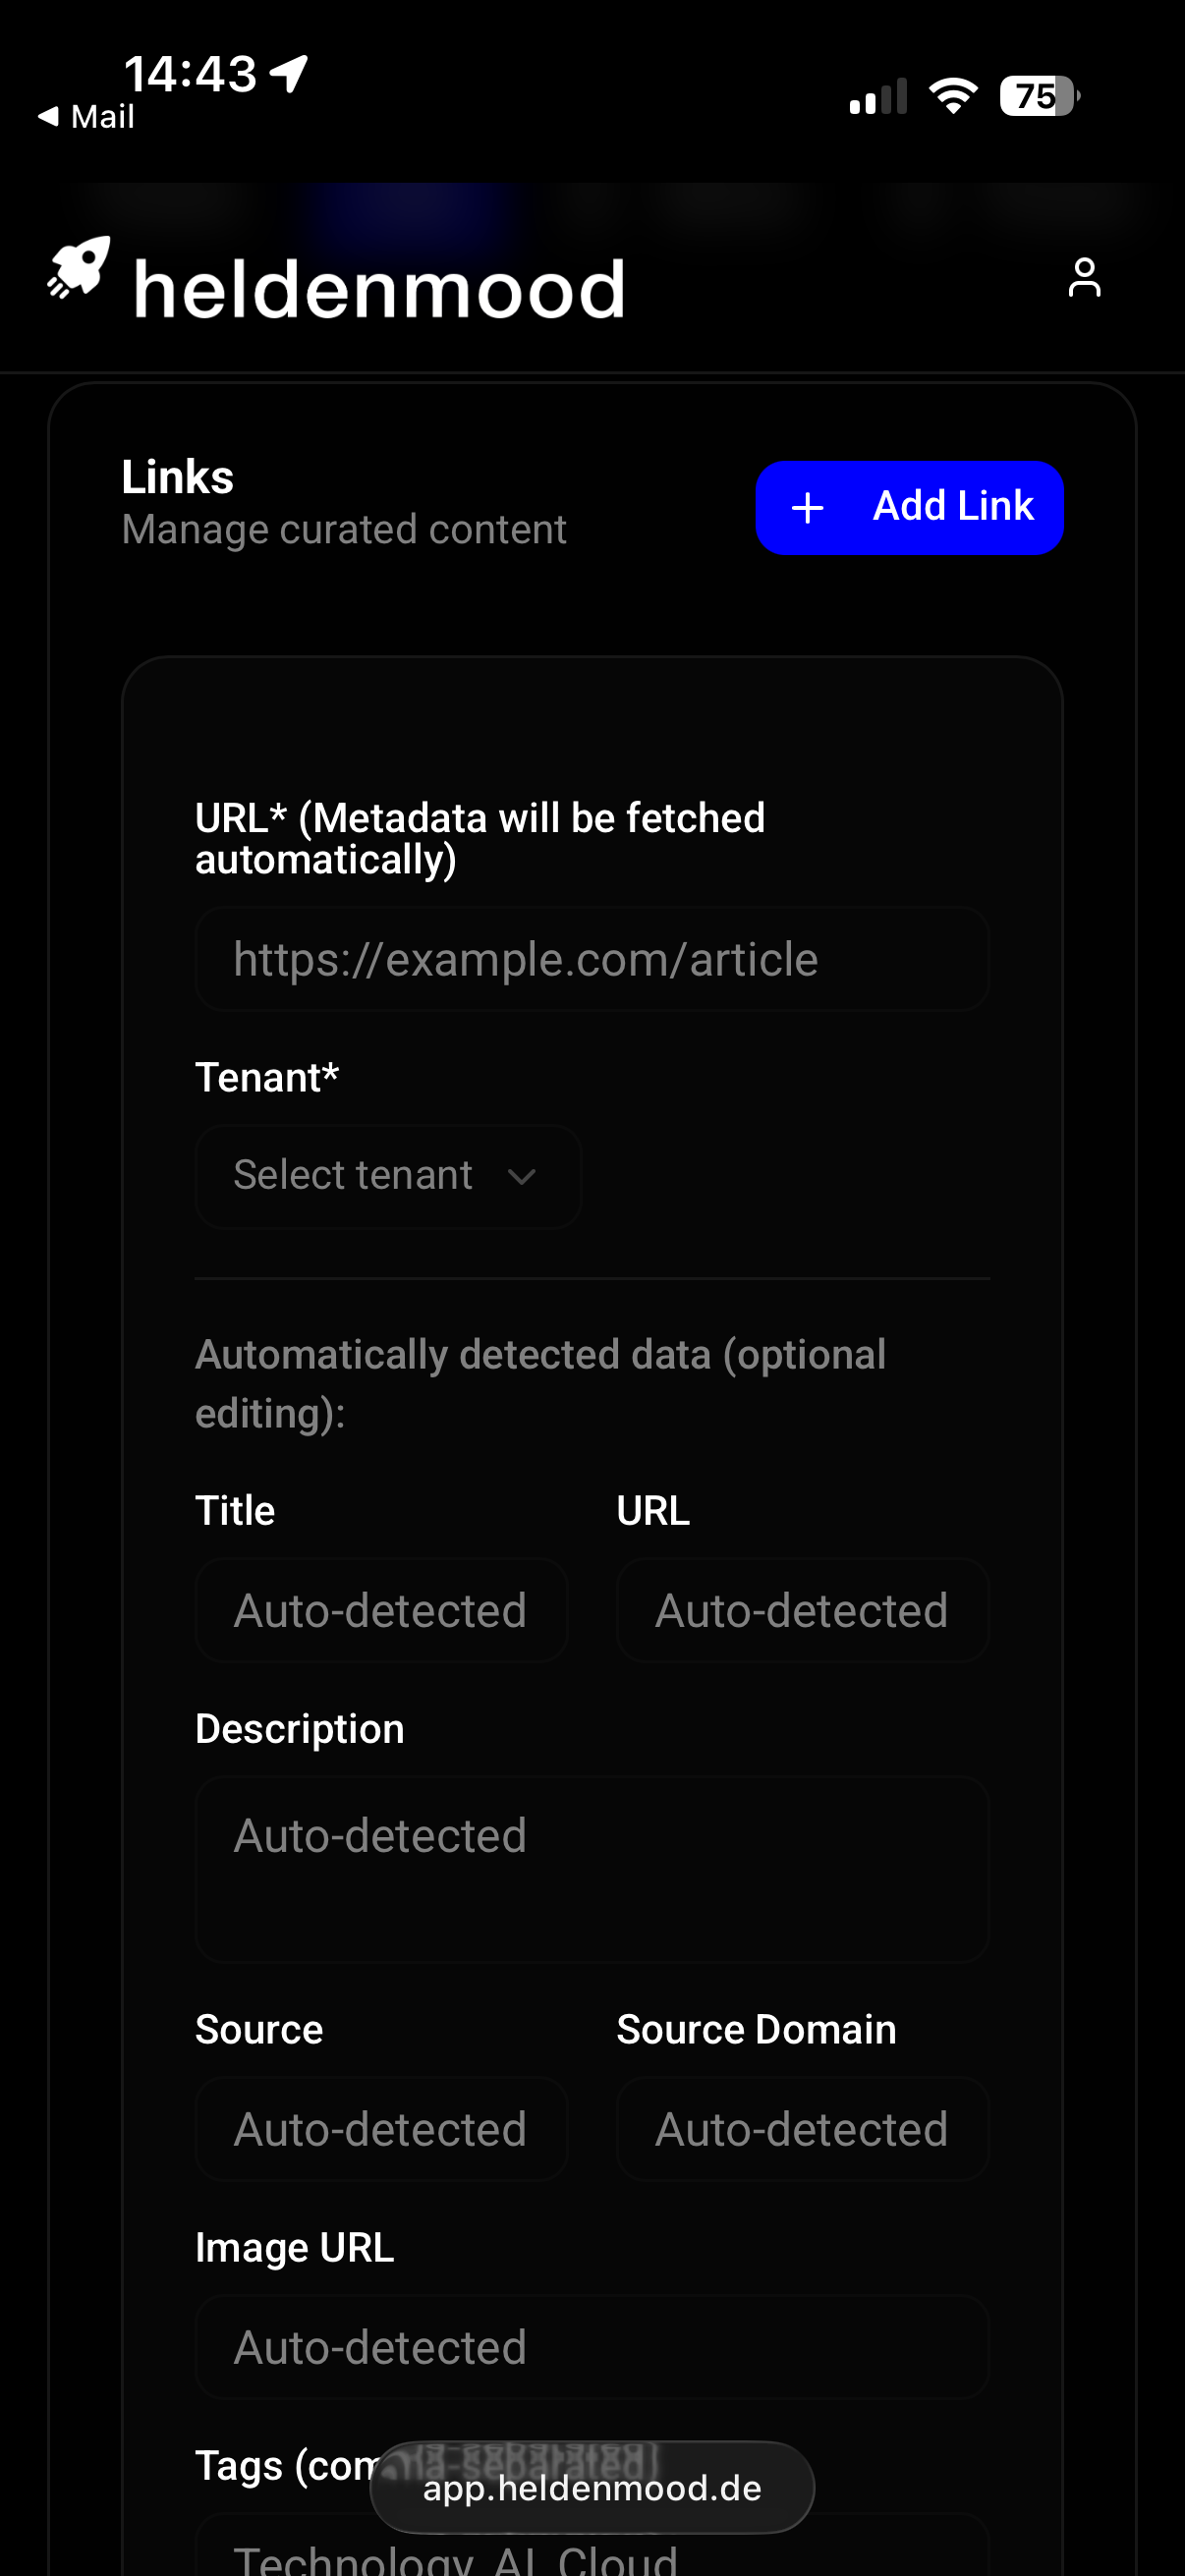The image size is (1185, 2576).
Task: Tap the app.heldenmood.de address bar pill
Action: [x=592, y=2487]
